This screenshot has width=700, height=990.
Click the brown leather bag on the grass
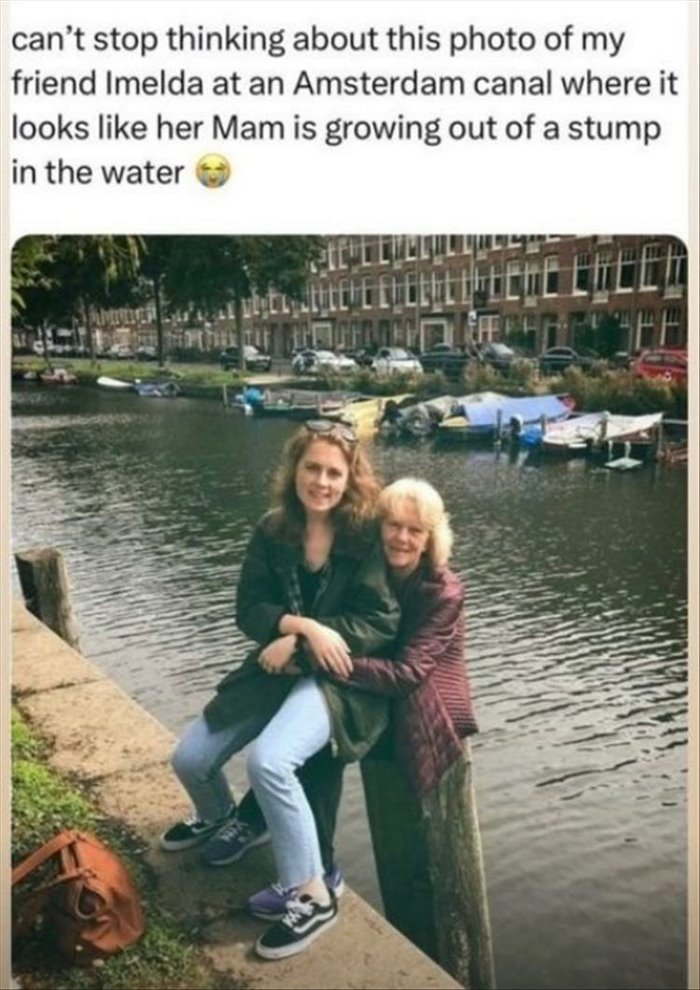(x=77, y=891)
